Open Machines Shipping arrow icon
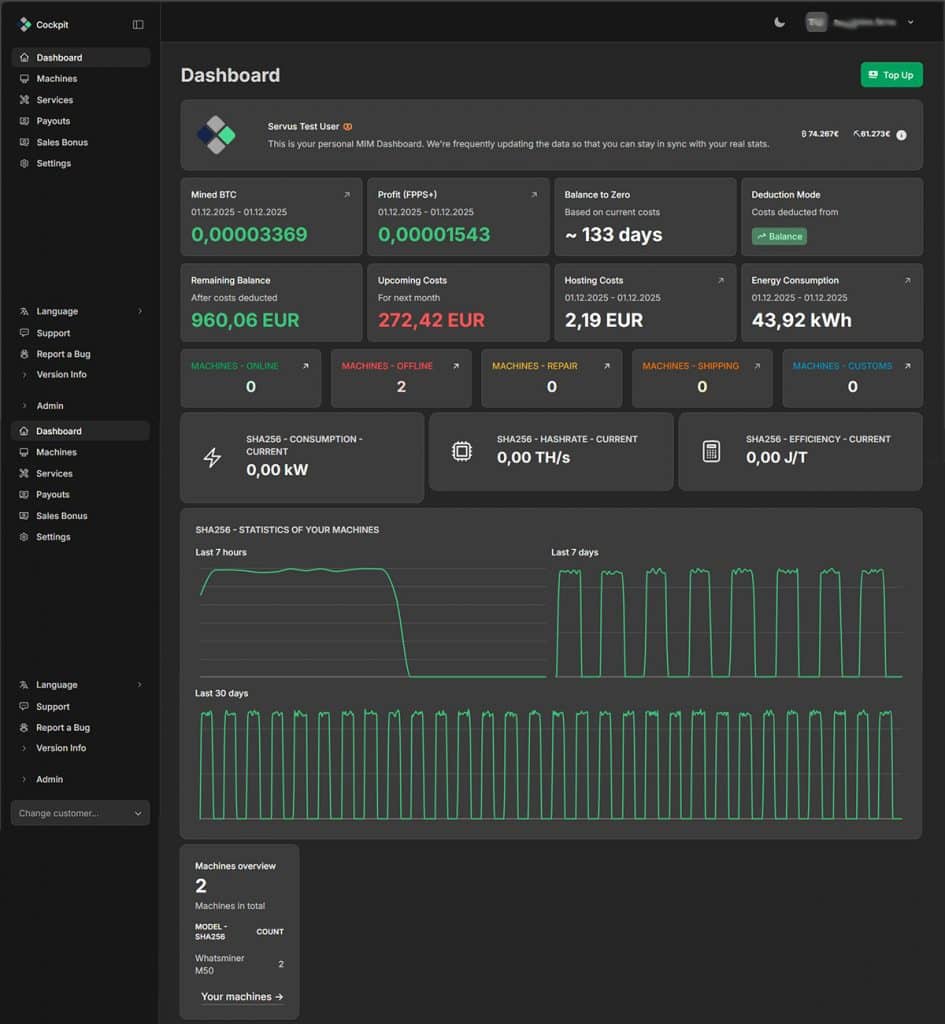 (757, 366)
